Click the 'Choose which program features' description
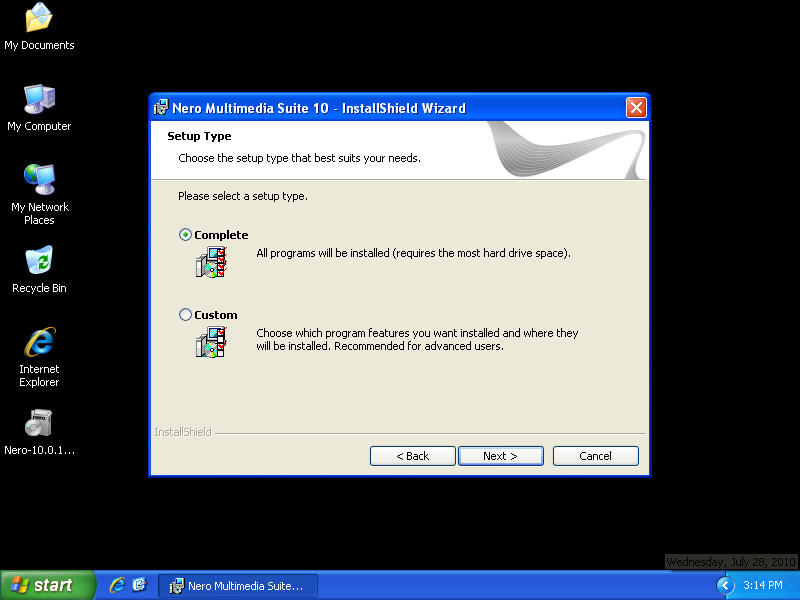 (417, 339)
